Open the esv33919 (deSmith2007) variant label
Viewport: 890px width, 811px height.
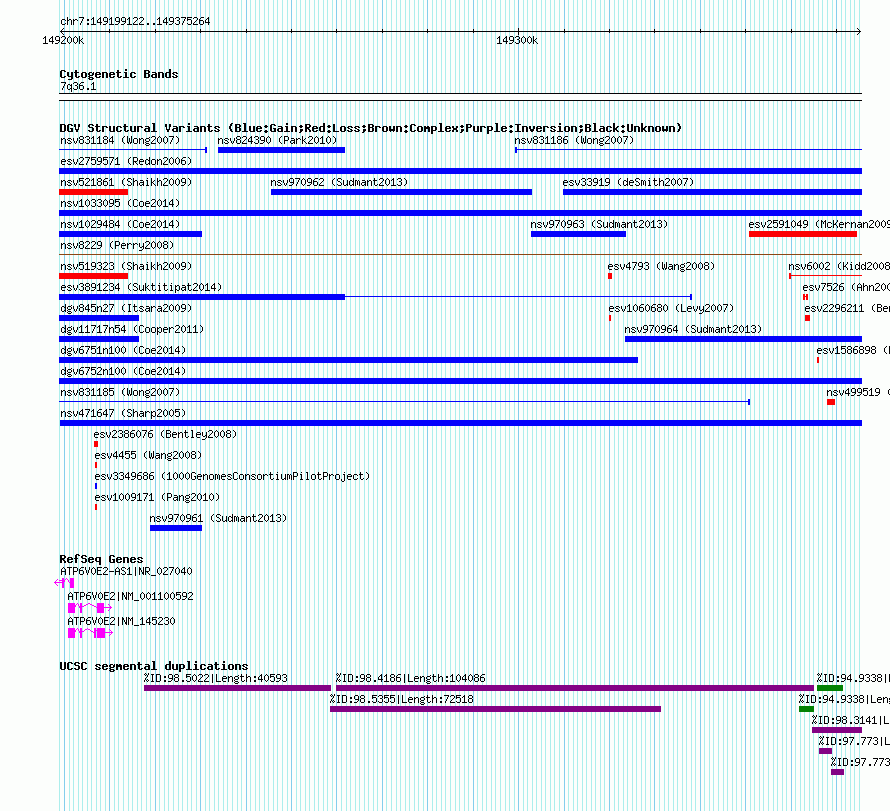[x=628, y=182]
